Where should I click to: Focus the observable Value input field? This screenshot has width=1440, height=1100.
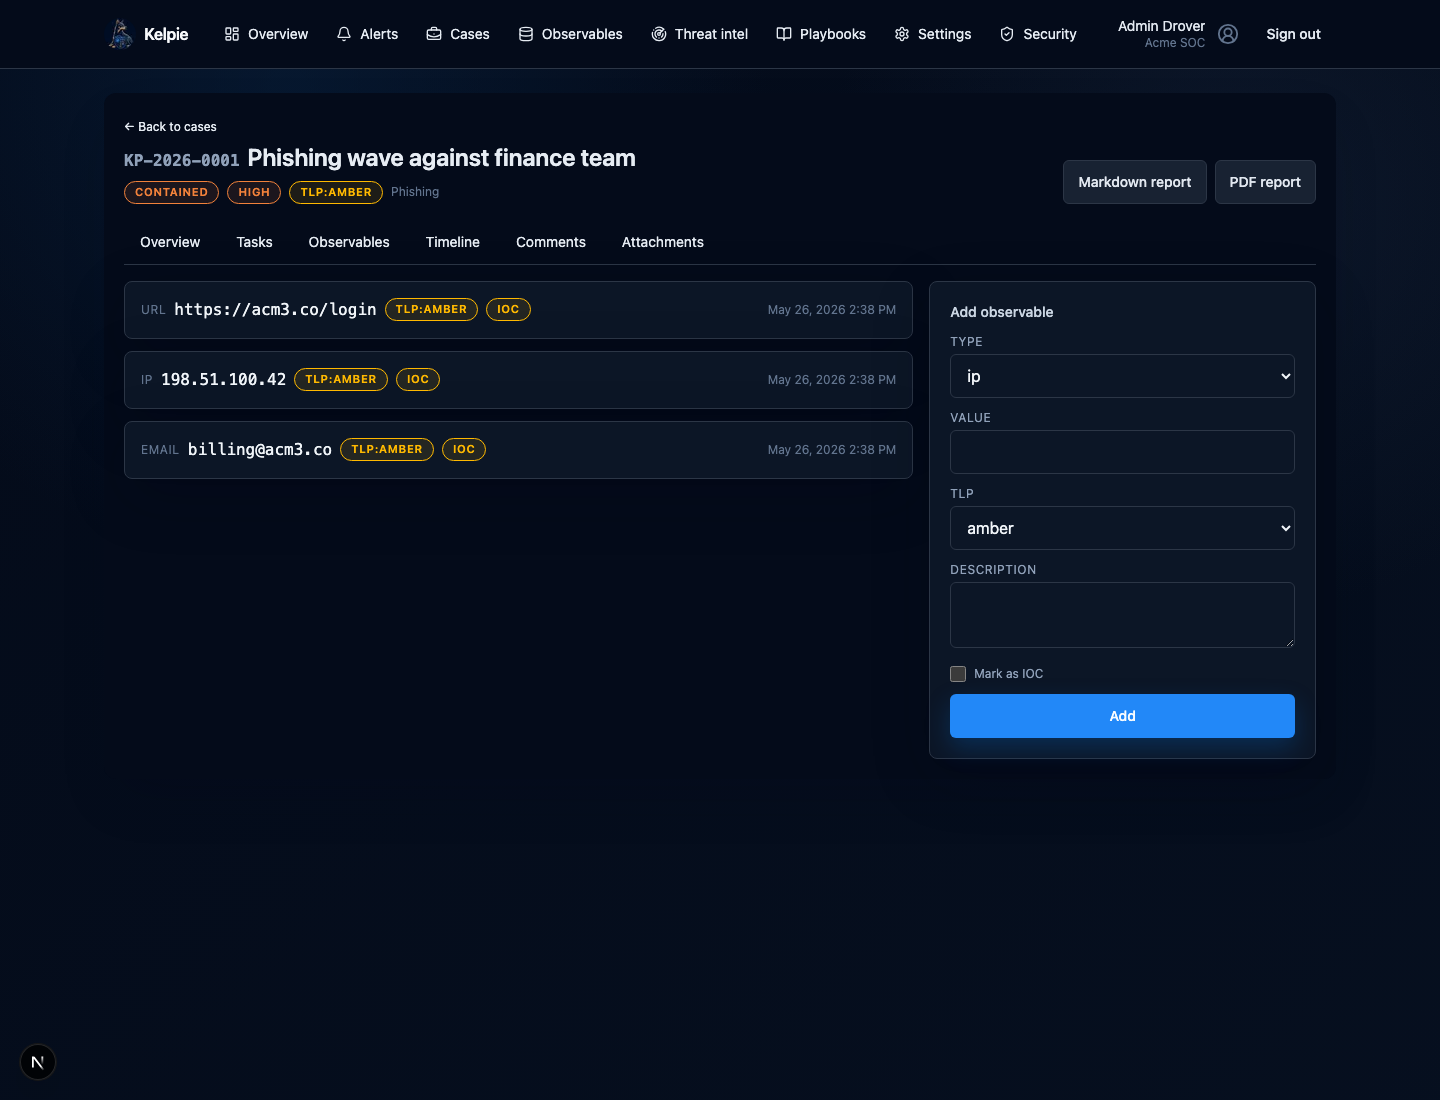tap(1122, 452)
